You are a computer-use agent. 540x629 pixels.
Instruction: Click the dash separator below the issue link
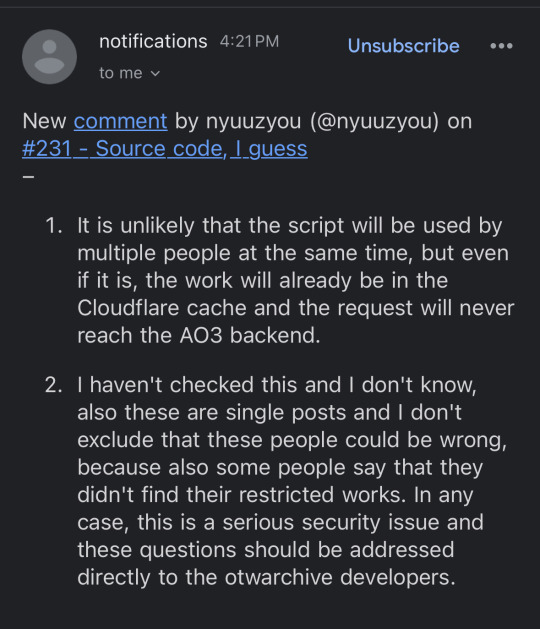(x=28, y=176)
